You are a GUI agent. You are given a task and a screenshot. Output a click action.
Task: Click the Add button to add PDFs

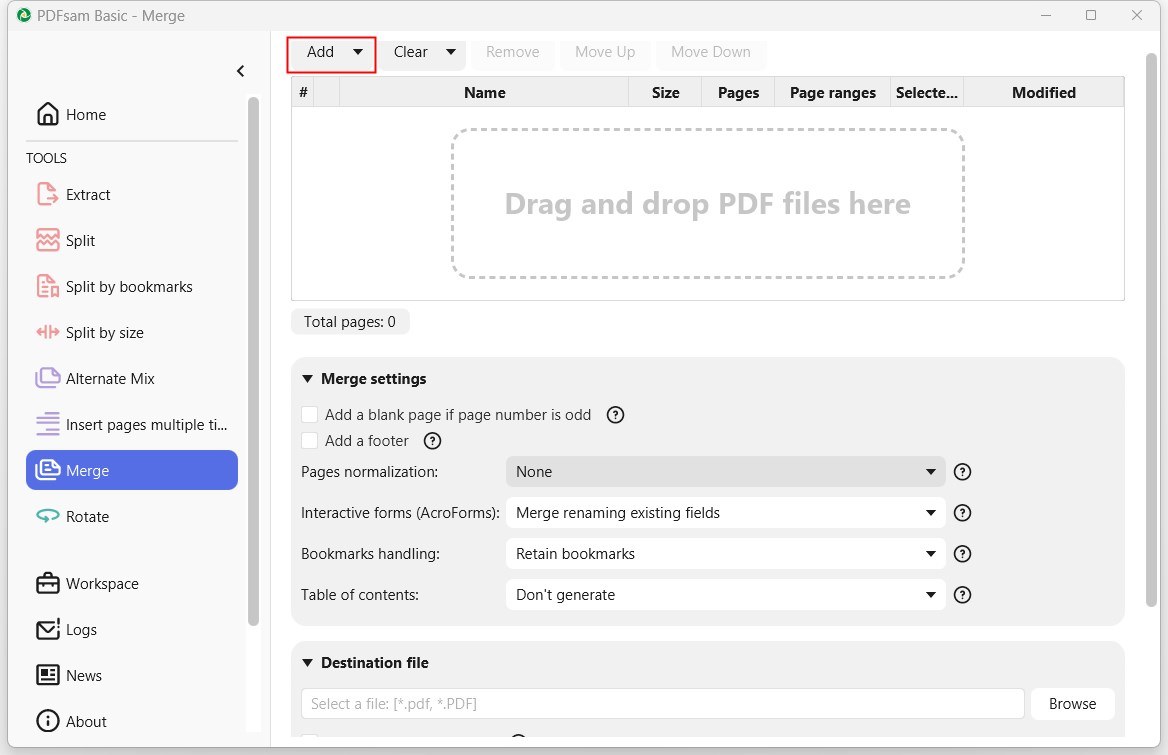coord(320,52)
